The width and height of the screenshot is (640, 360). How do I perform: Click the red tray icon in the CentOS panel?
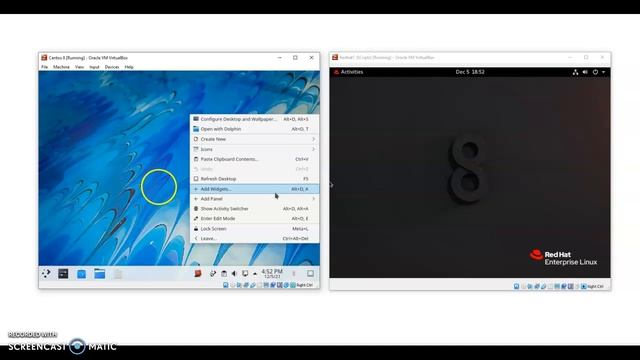(198, 273)
